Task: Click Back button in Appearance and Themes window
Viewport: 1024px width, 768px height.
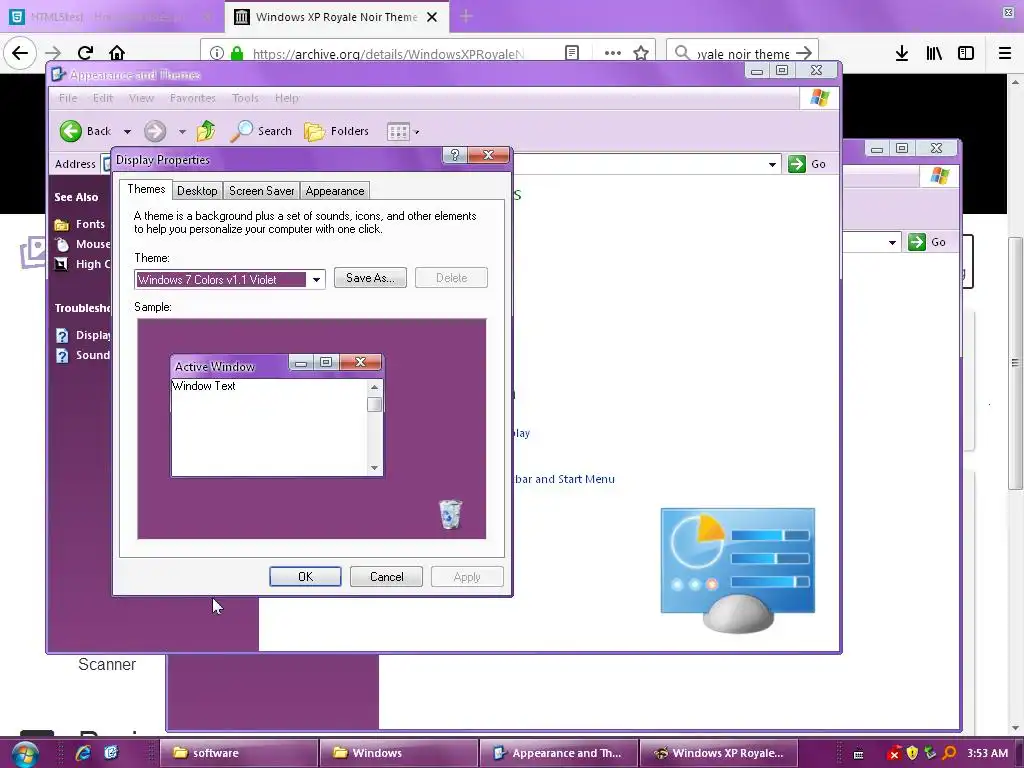Action: pyautogui.click(x=86, y=131)
